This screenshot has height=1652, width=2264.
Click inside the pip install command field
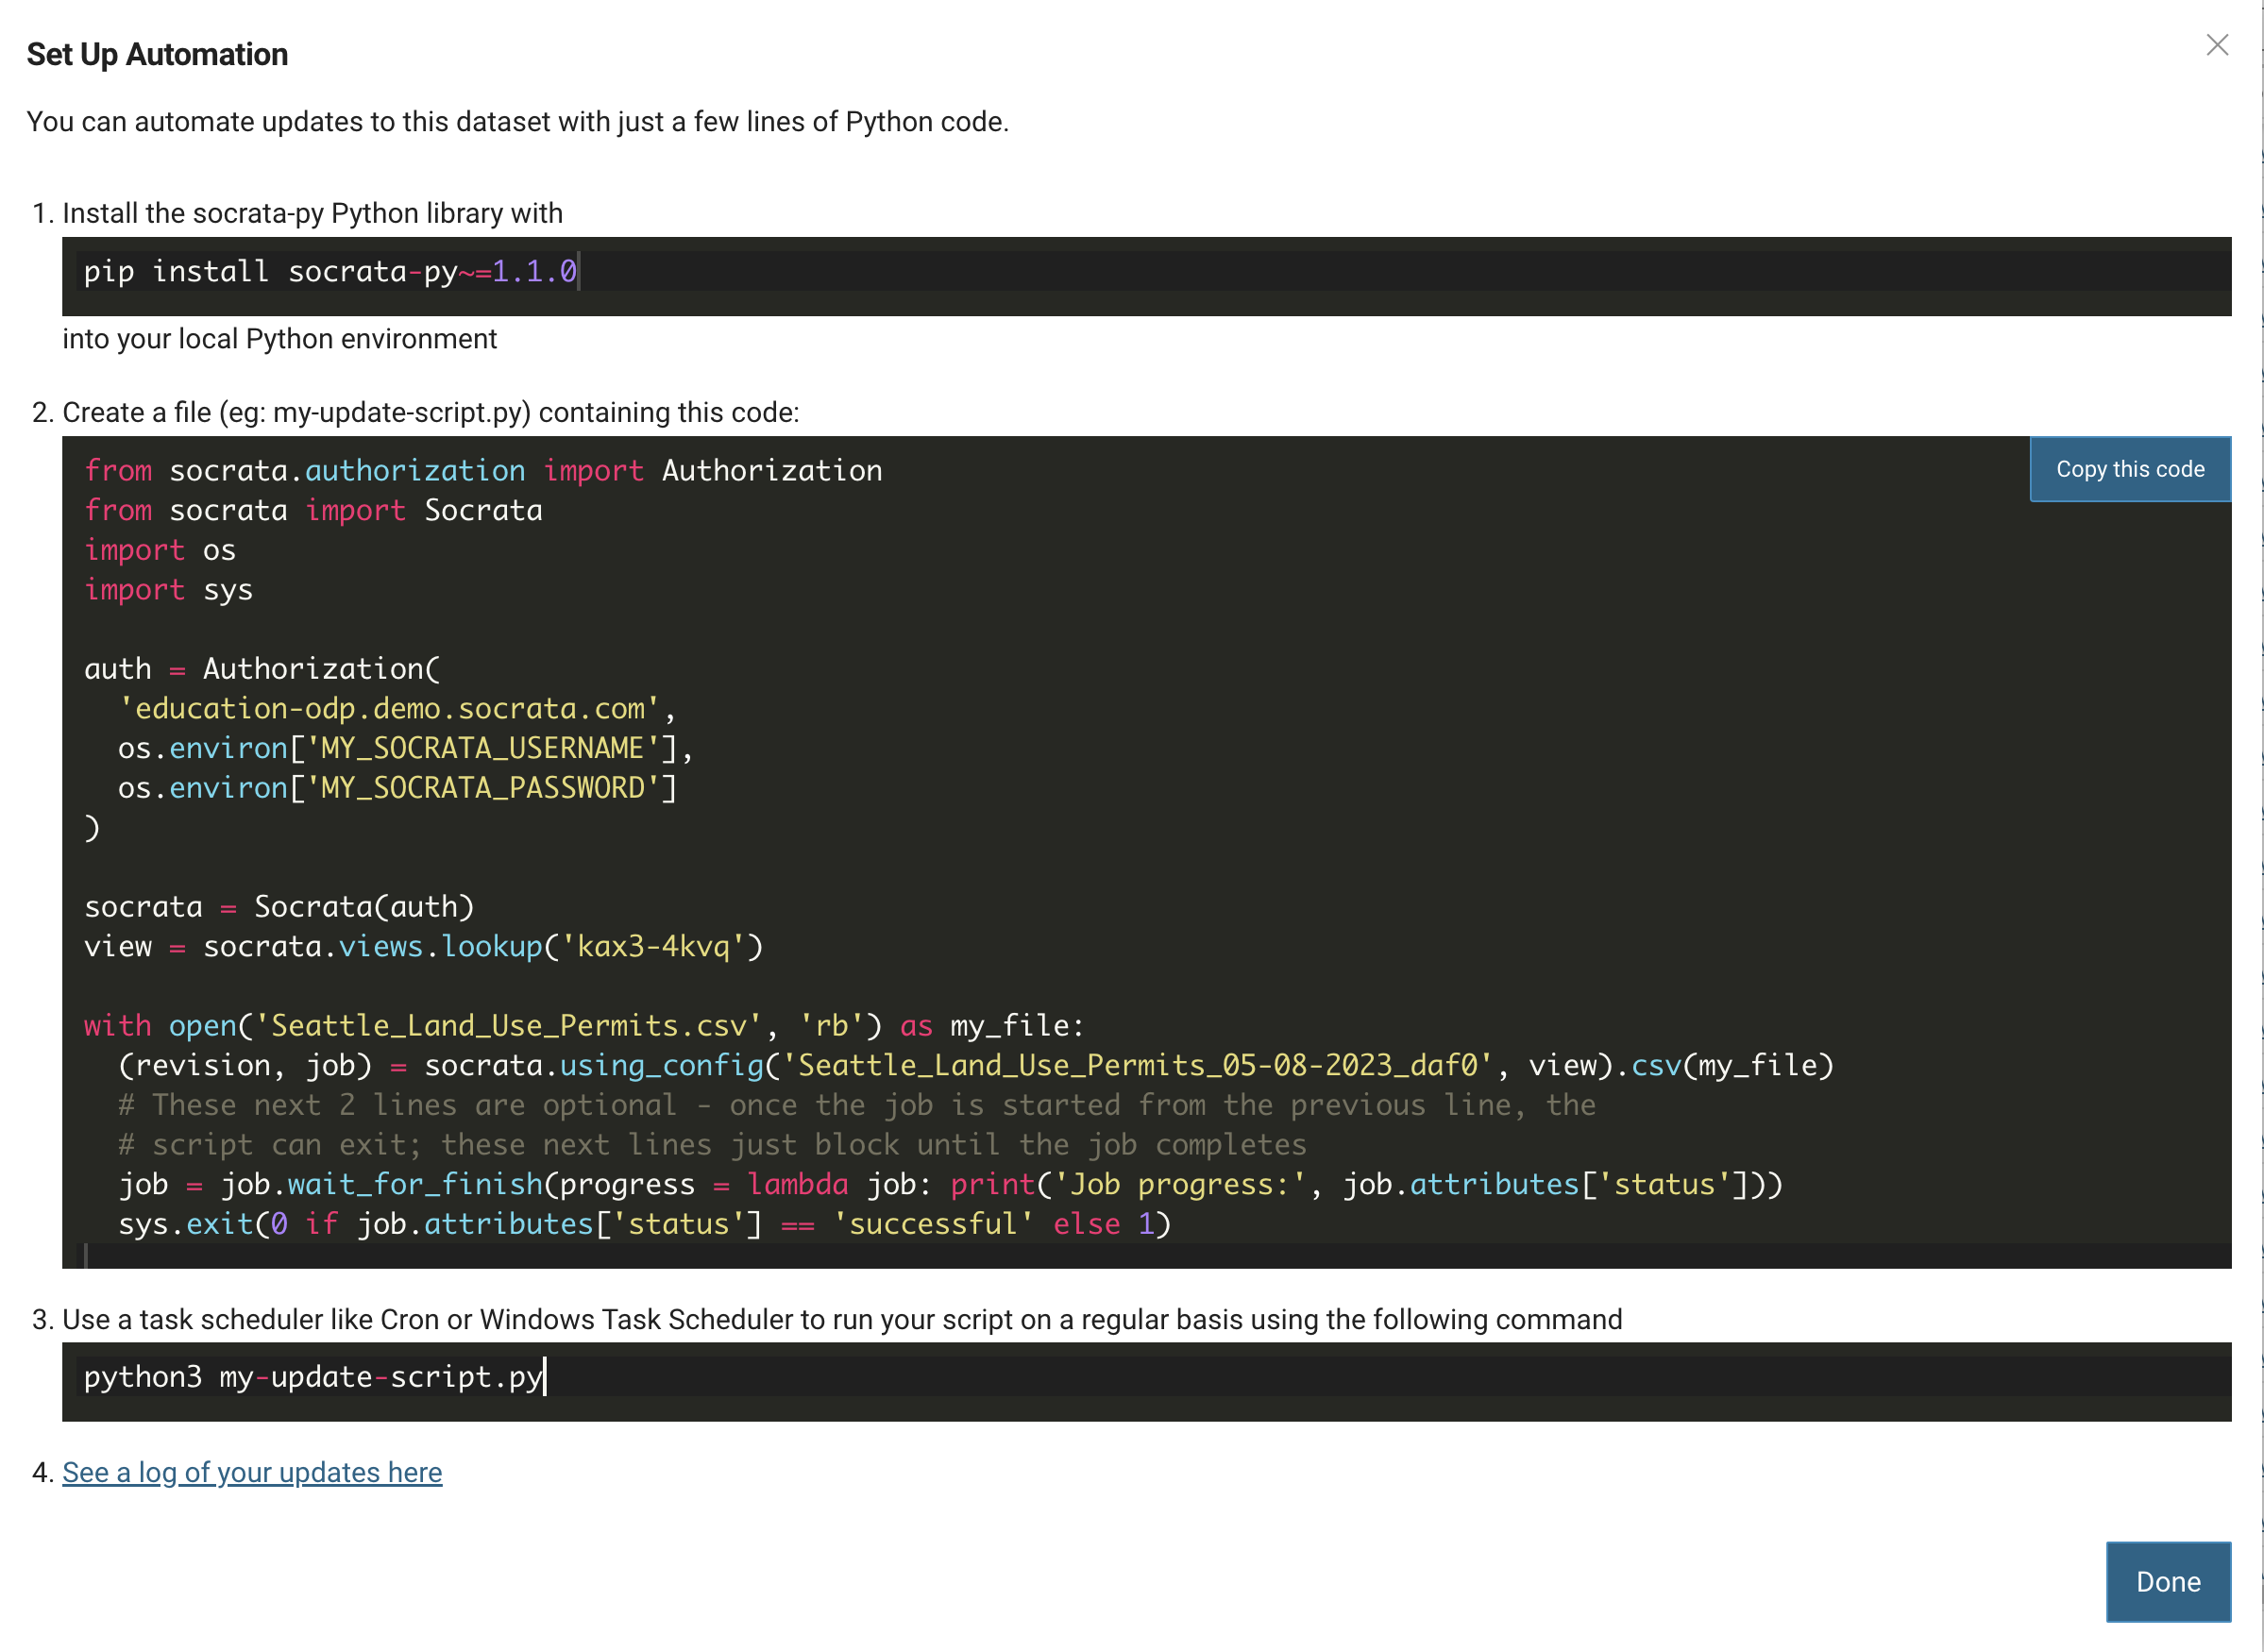[x=330, y=271]
